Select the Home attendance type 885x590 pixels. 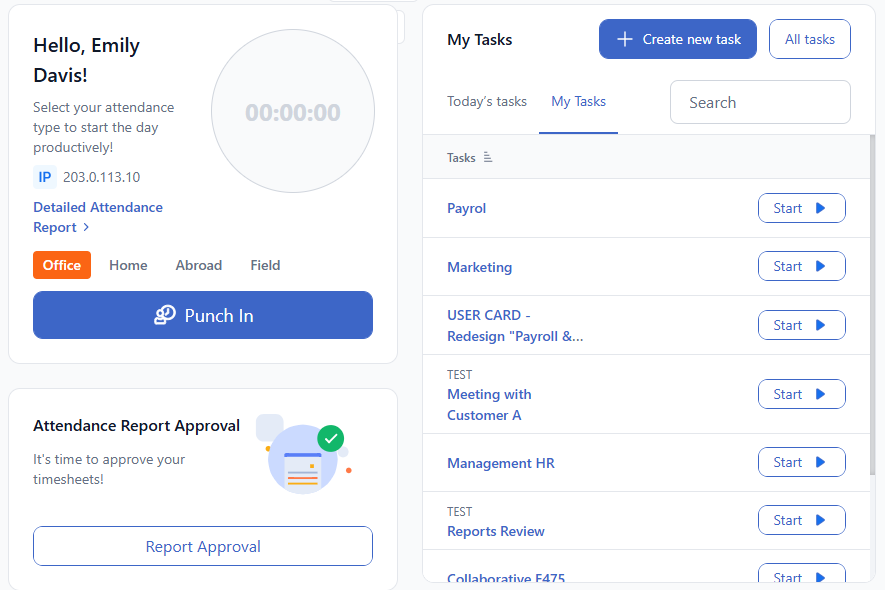coord(128,265)
